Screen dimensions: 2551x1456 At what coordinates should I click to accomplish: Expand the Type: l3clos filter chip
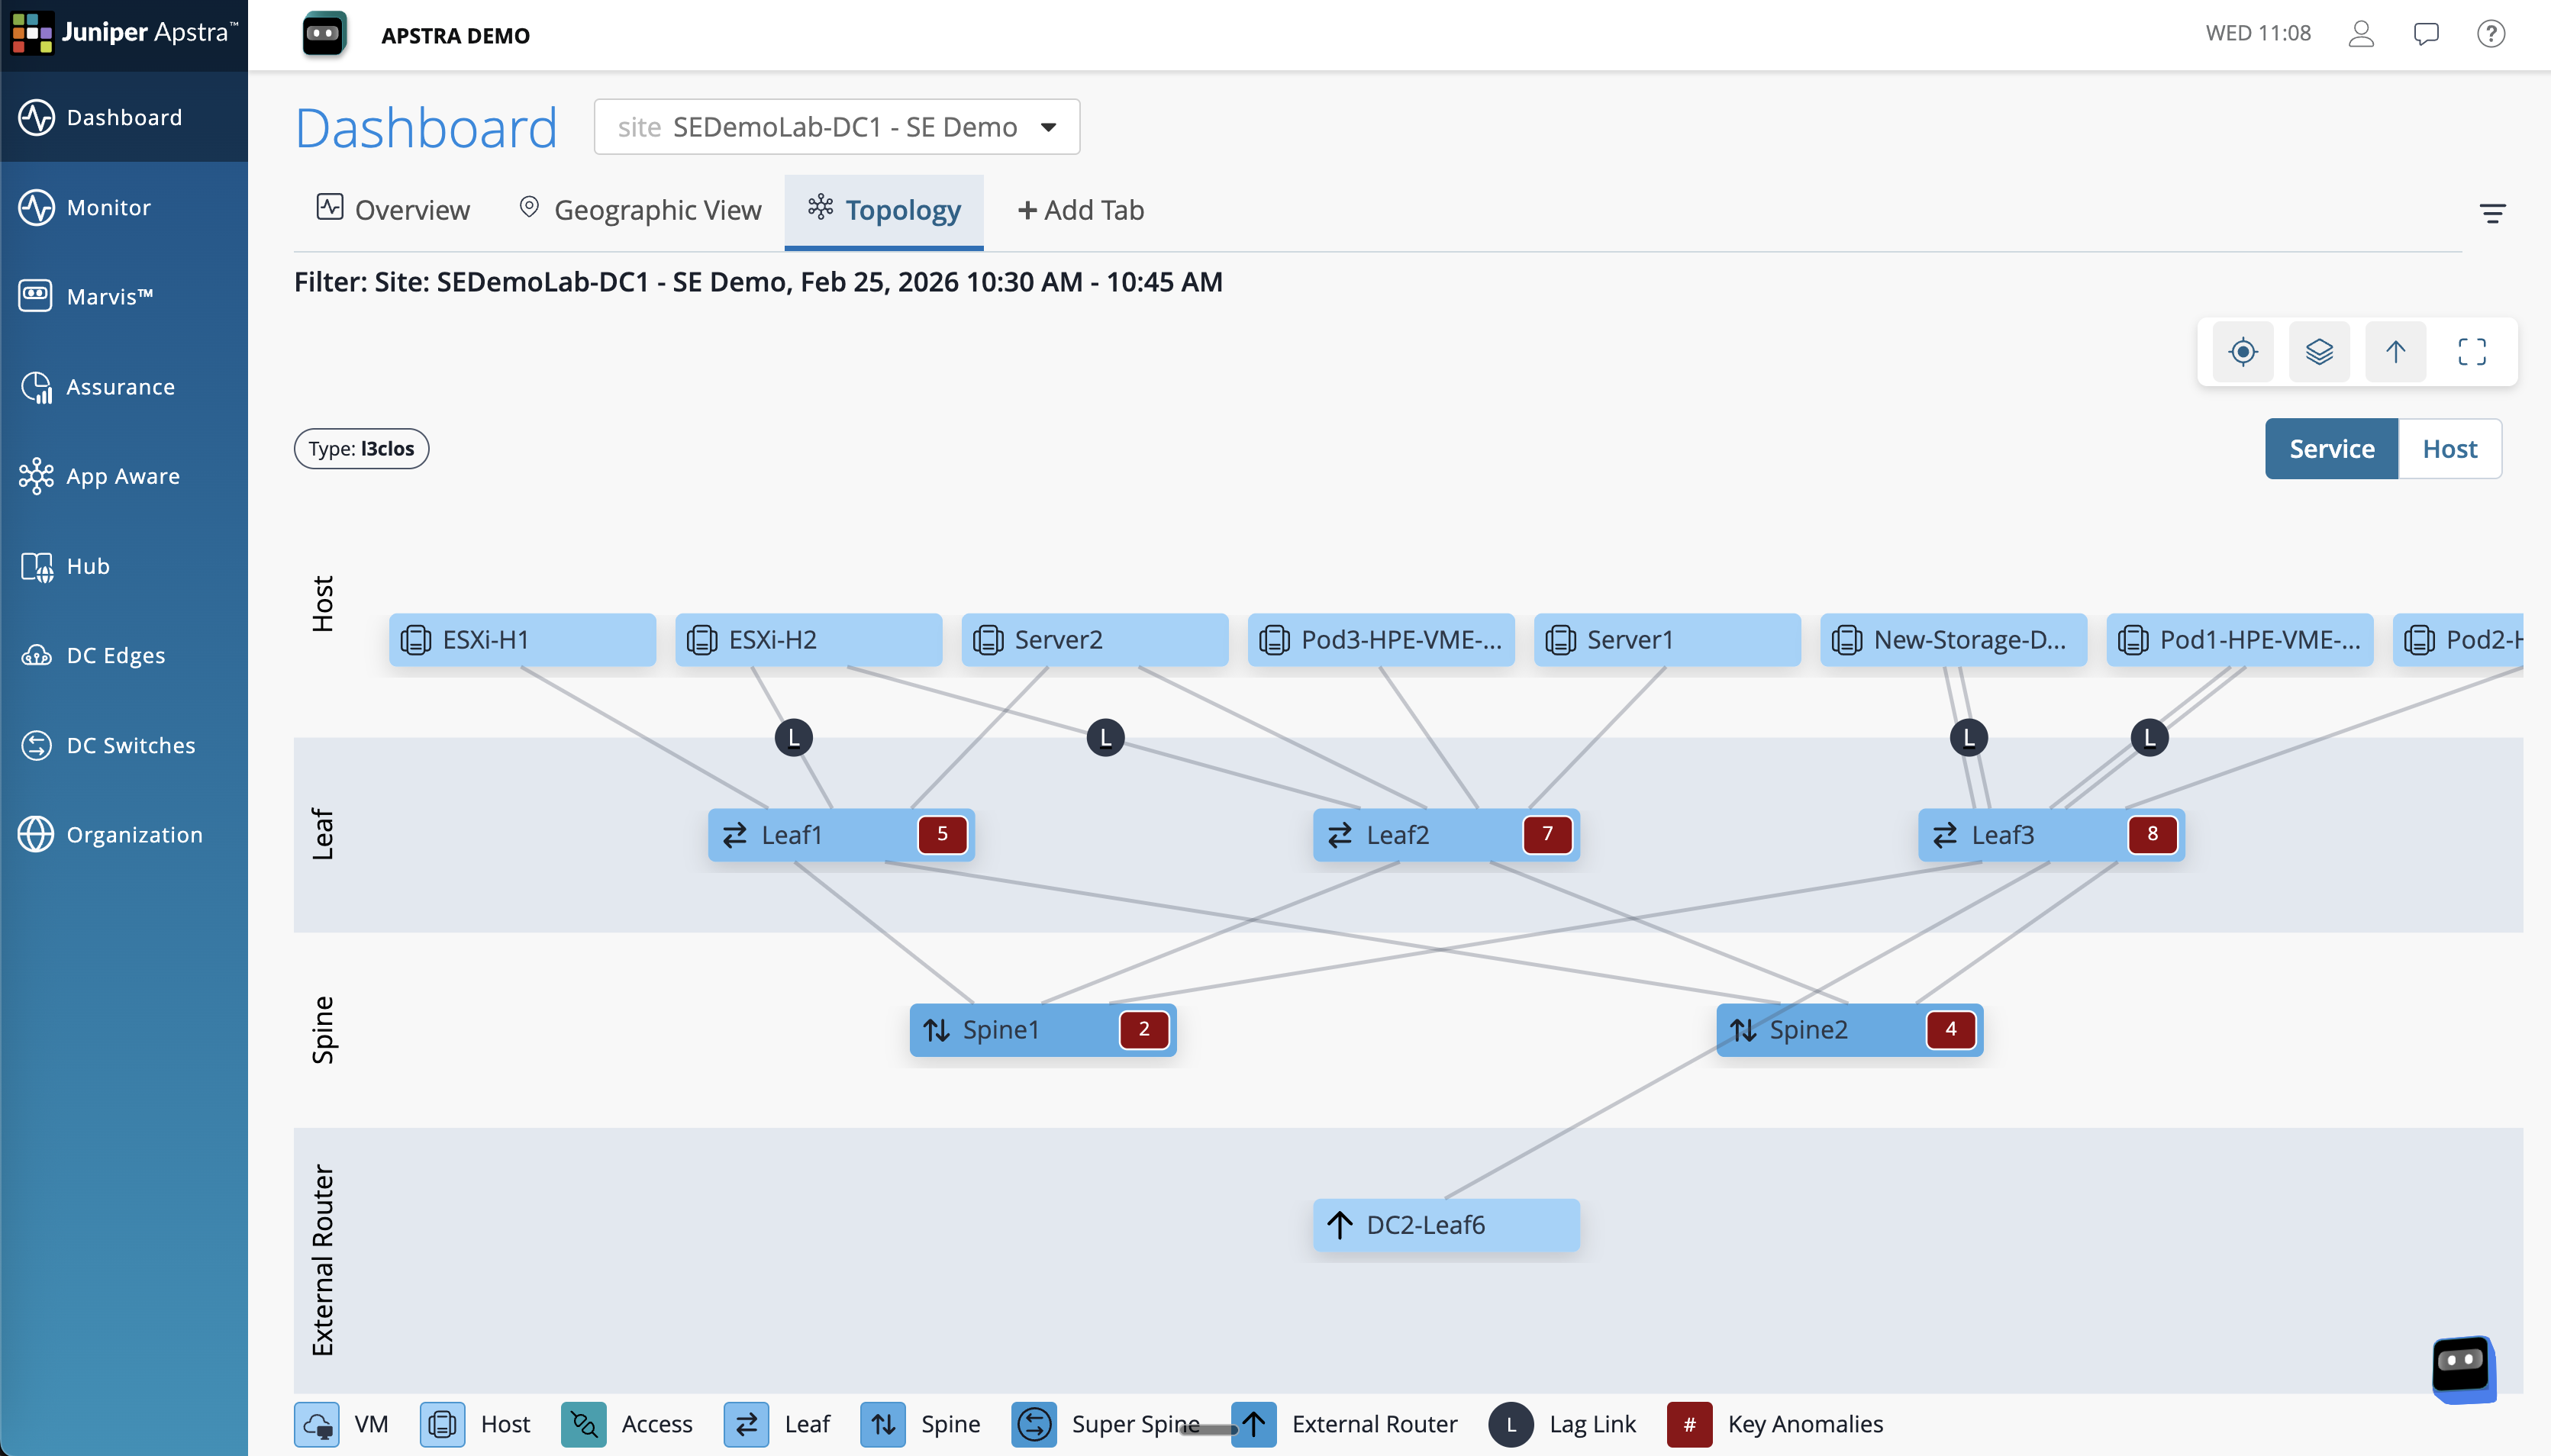point(360,448)
